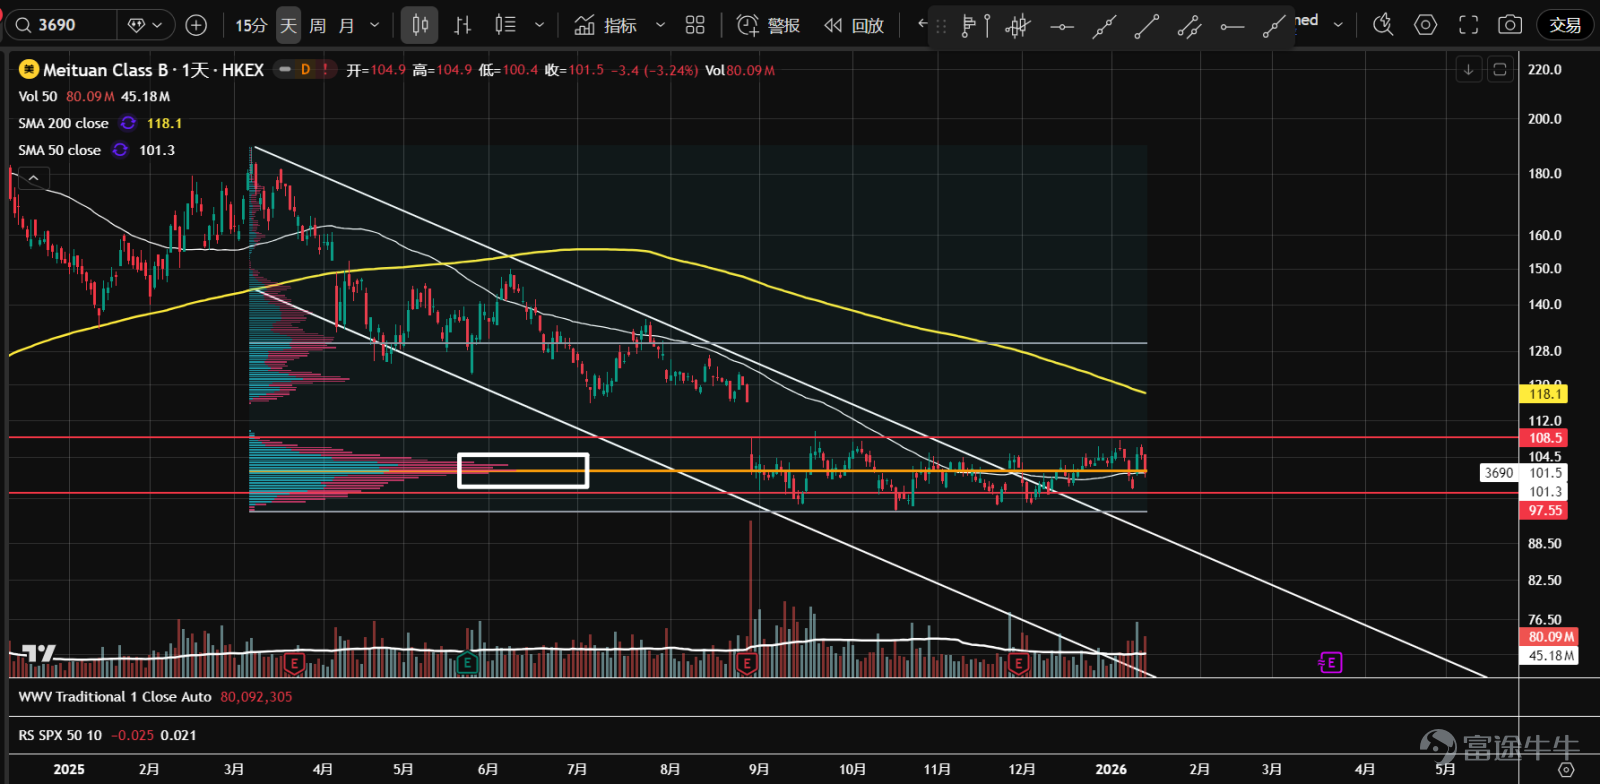Click SMA 50 purple refresh icon
Screen dimensions: 1600x784
(x=120, y=150)
